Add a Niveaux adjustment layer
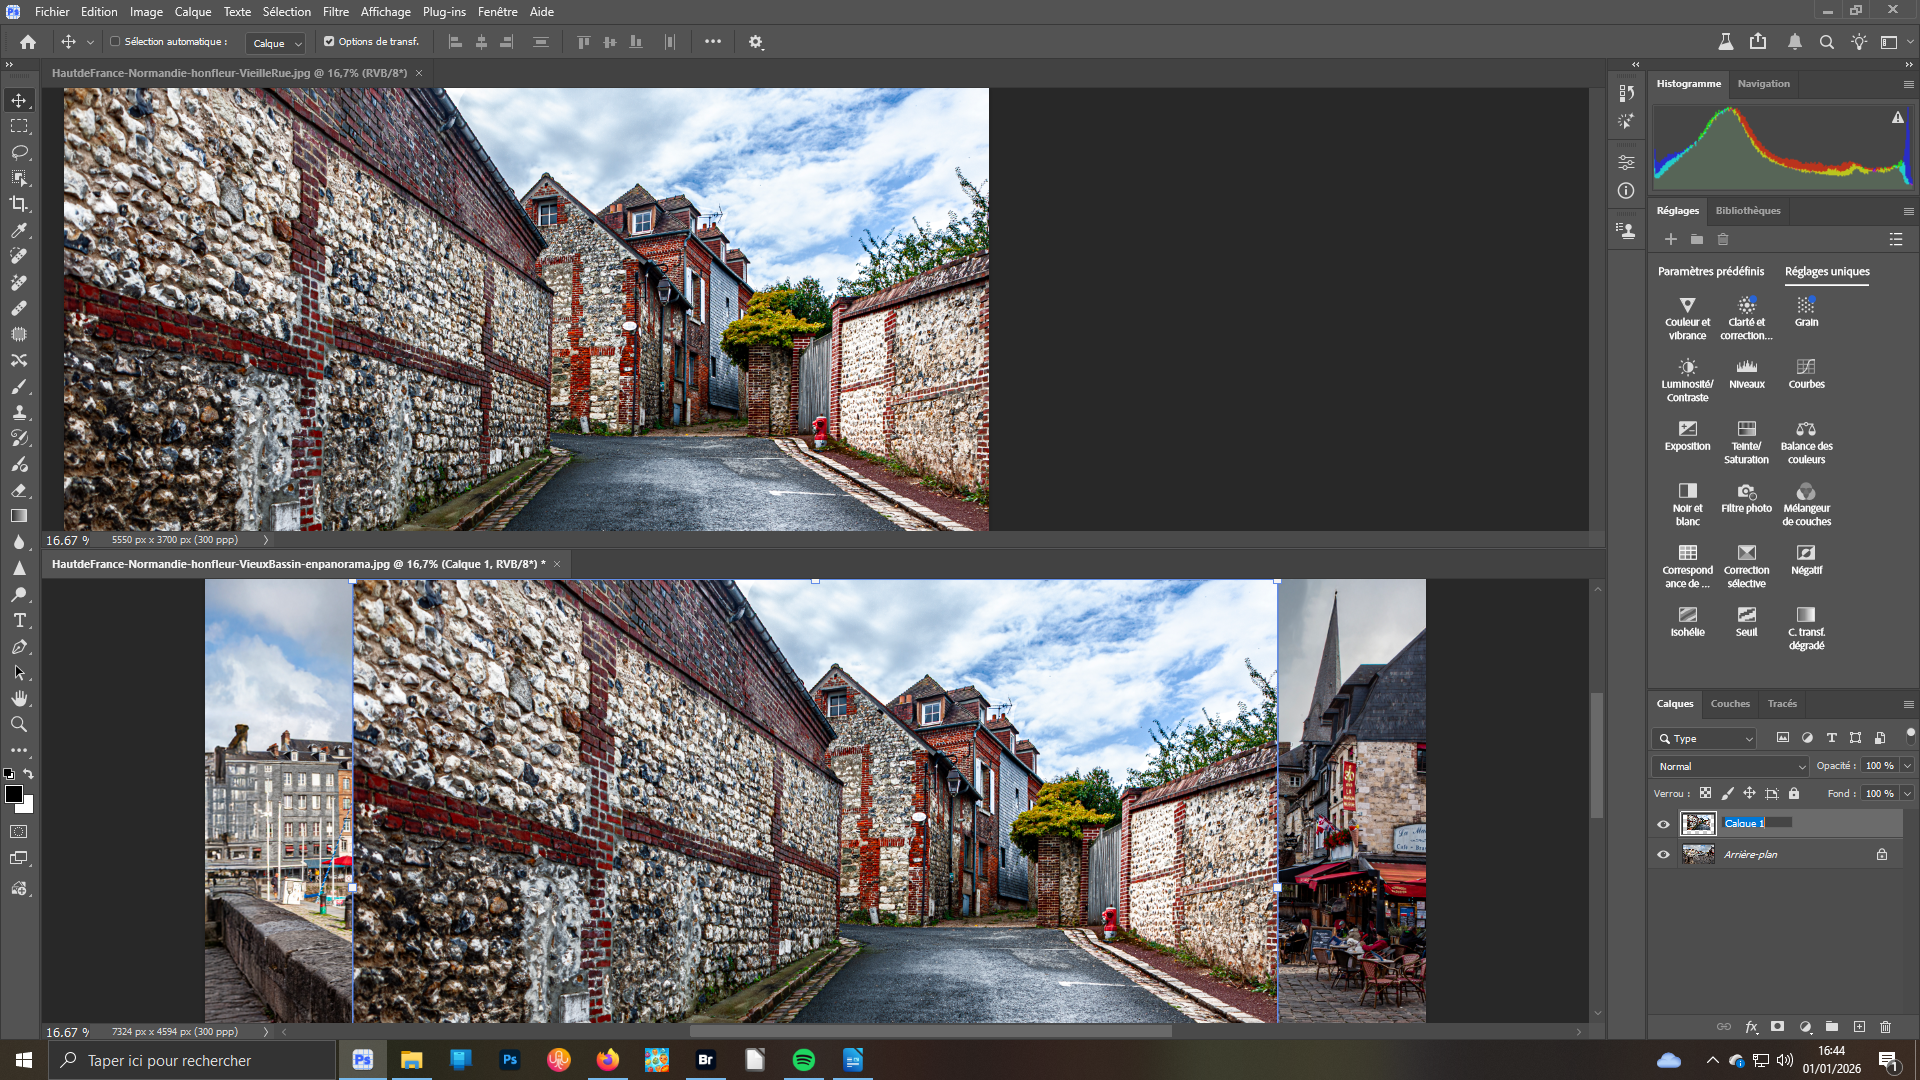 1746,373
